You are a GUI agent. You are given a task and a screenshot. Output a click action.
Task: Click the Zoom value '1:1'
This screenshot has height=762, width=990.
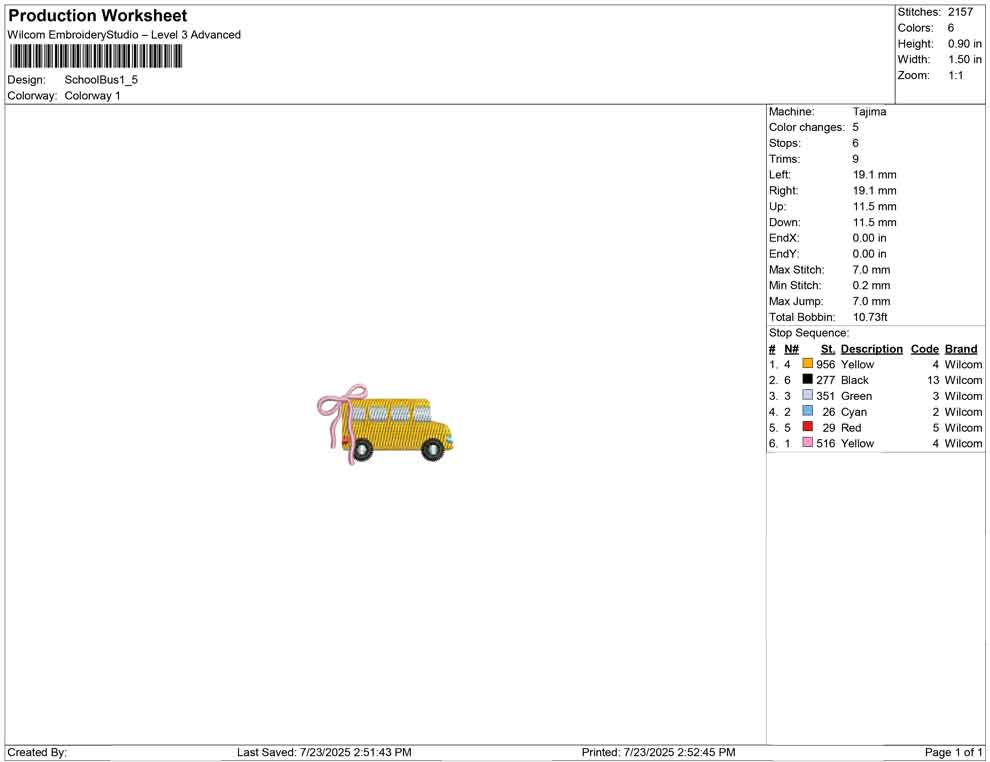tap(956, 75)
